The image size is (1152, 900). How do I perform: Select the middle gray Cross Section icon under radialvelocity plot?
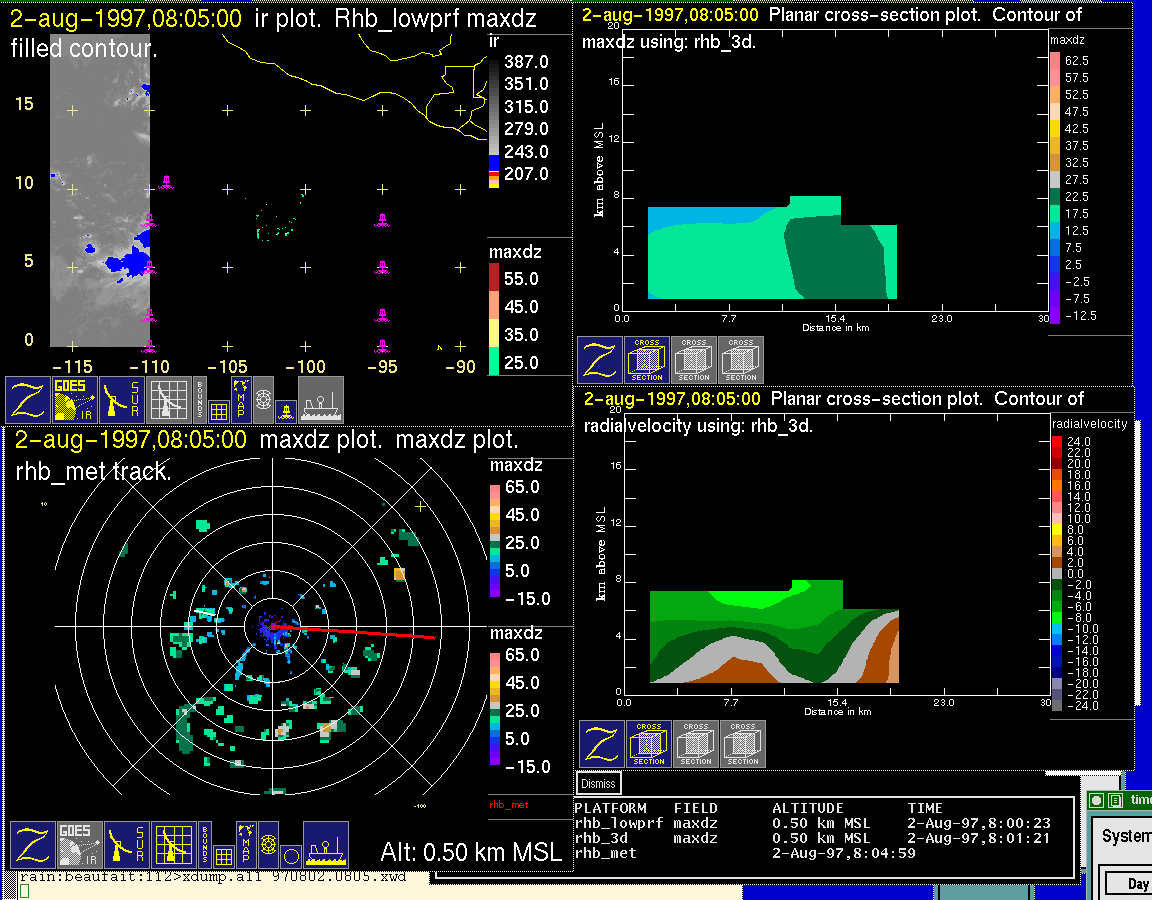pos(695,745)
